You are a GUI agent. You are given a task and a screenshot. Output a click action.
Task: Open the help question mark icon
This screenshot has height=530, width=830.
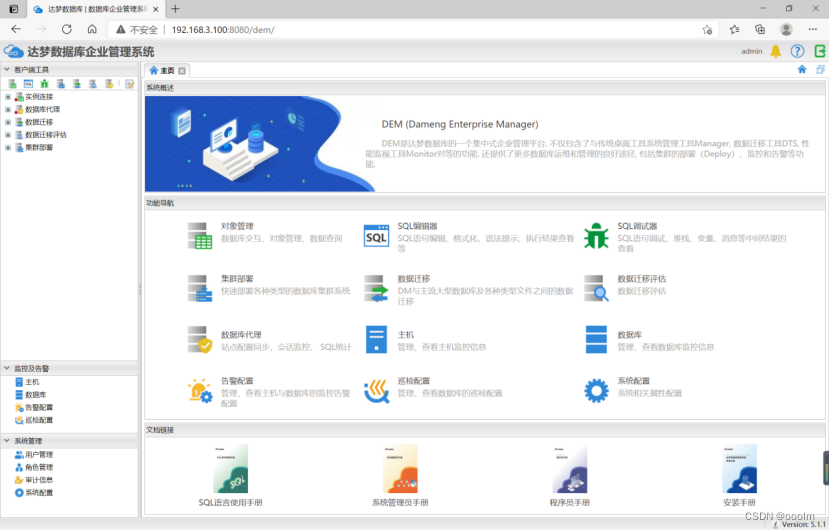coord(797,51)
